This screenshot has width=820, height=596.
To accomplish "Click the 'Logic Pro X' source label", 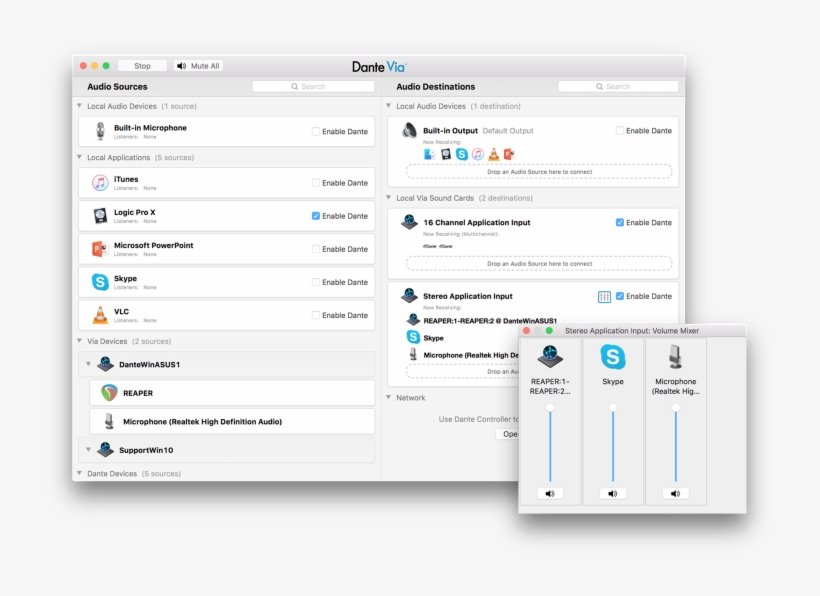I will 134,212.
